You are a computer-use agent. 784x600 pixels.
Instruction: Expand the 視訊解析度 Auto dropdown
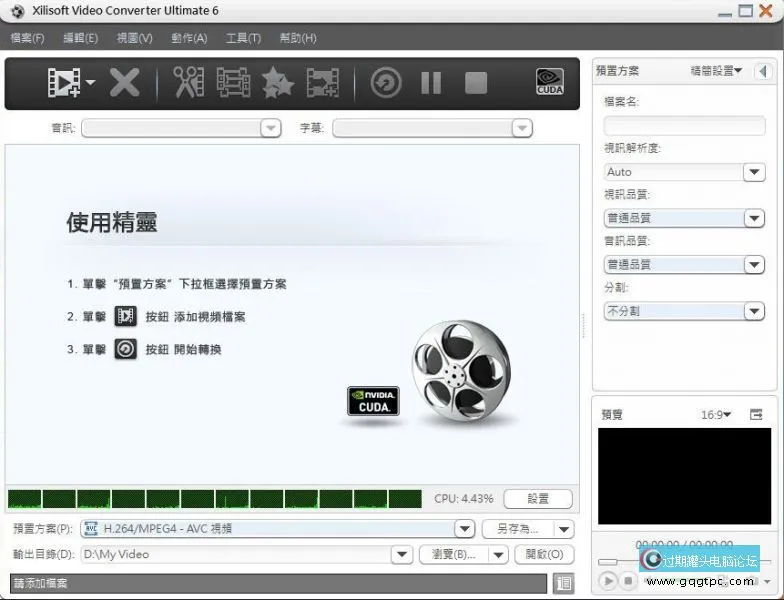click(754, 172)
